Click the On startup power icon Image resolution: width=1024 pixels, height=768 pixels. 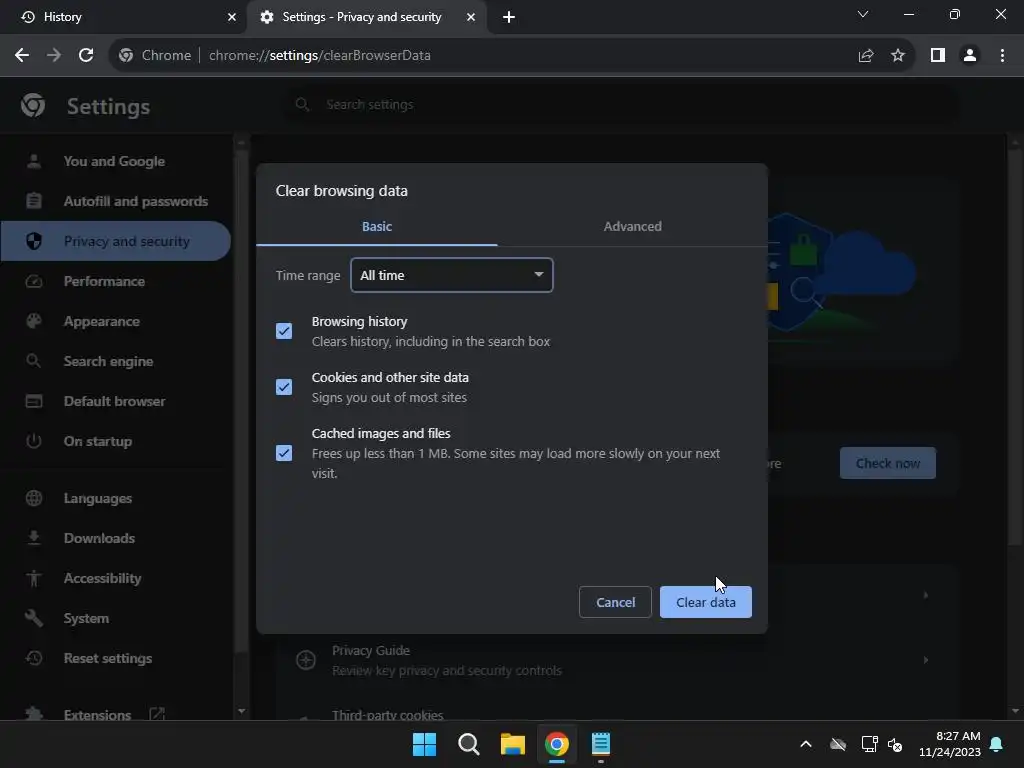click(x=34, y=441)
